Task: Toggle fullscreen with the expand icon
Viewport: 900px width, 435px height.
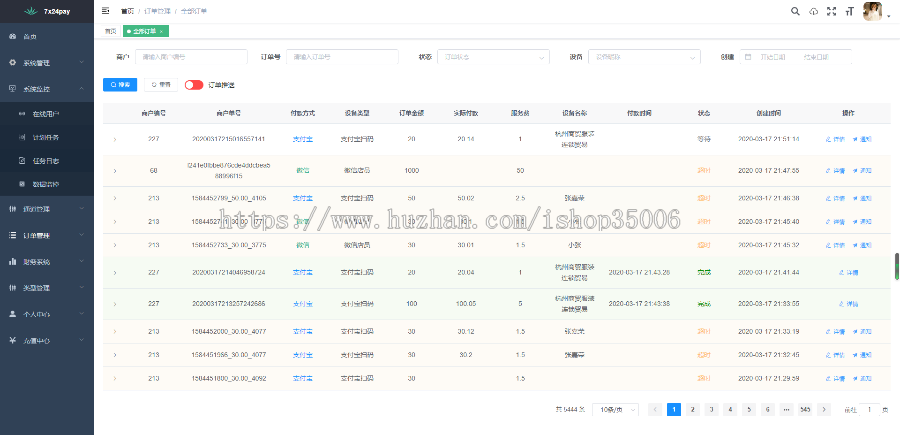Action: pyautogui.click(x=831, y=11)
